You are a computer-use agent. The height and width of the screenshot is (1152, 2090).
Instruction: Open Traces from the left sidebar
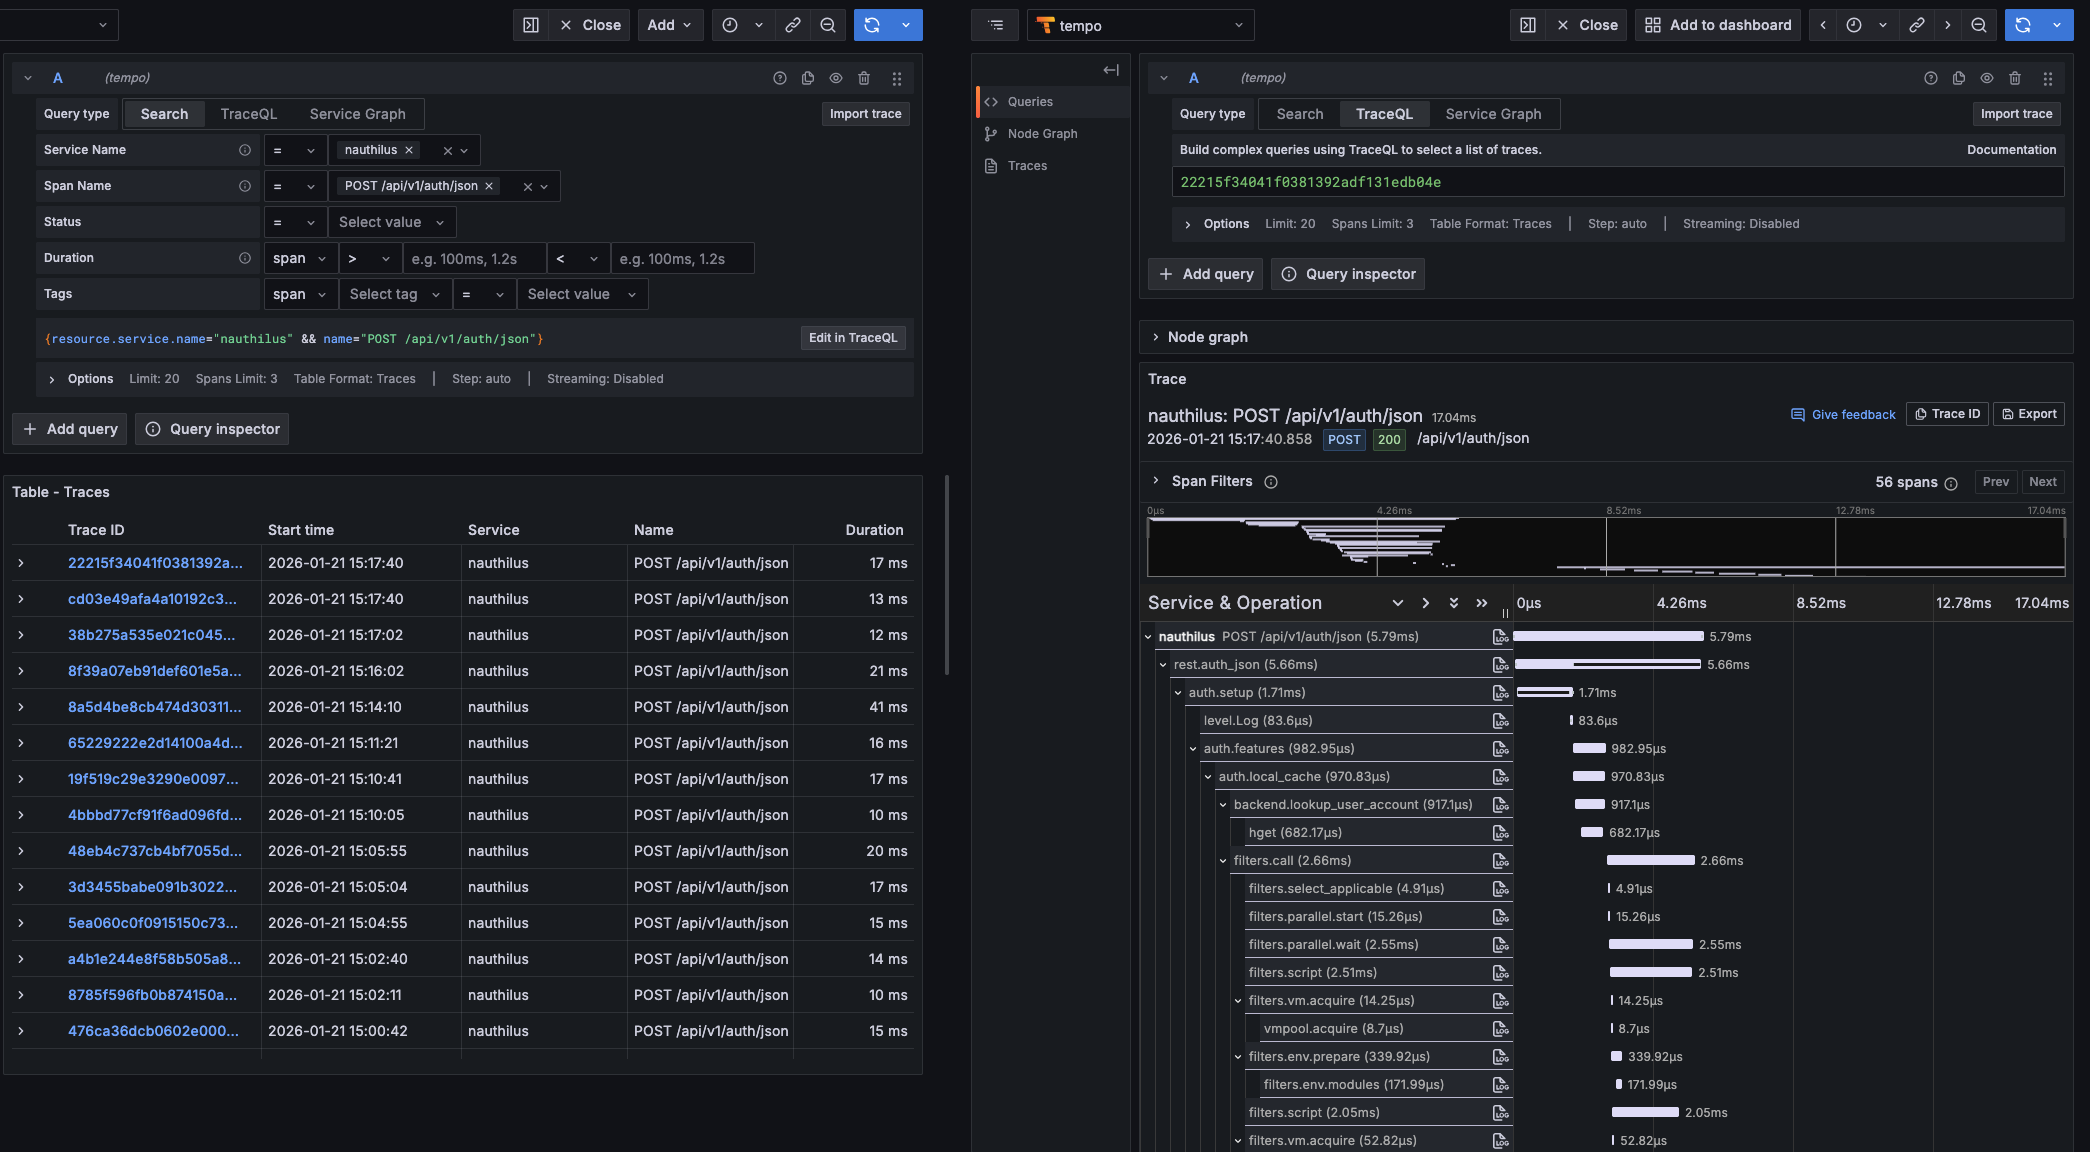(x=1028, y=165)
